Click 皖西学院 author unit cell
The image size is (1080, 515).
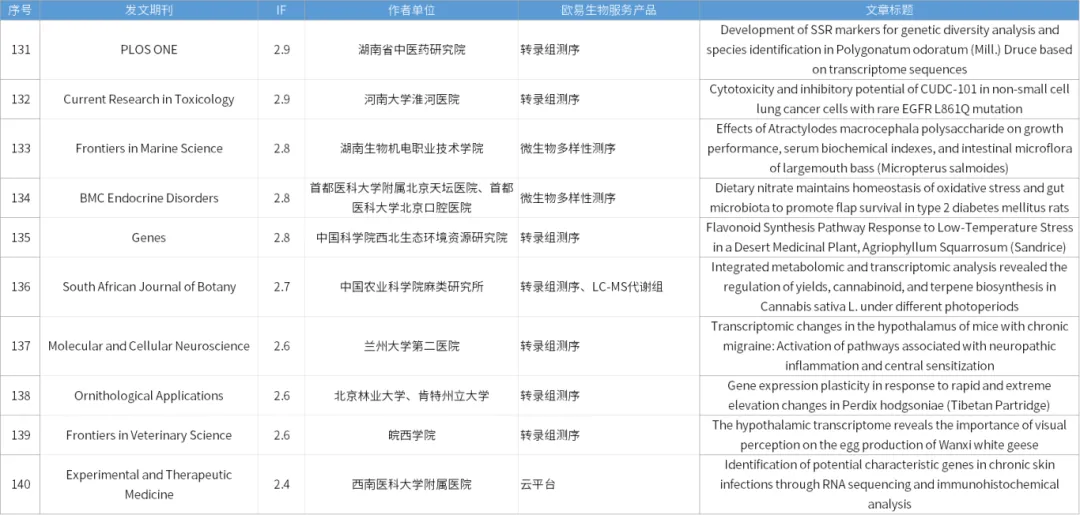[411, 435]
